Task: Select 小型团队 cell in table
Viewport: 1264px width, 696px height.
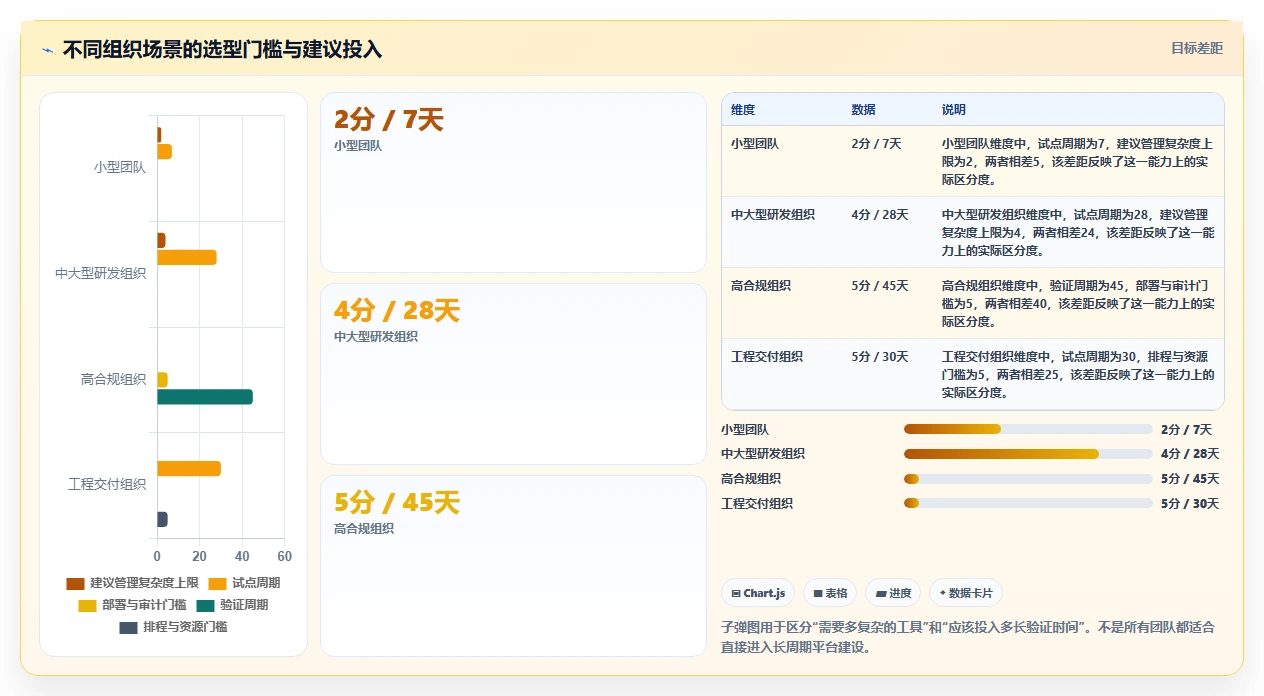Action: coord(755,144)
